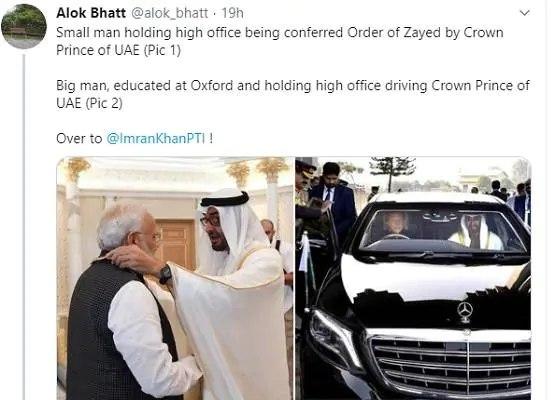Image resolution: width=555 pixels, height=400 pixels.
Task: Click the '(Pic 2)' text in tweet
Action: point(104,103)
